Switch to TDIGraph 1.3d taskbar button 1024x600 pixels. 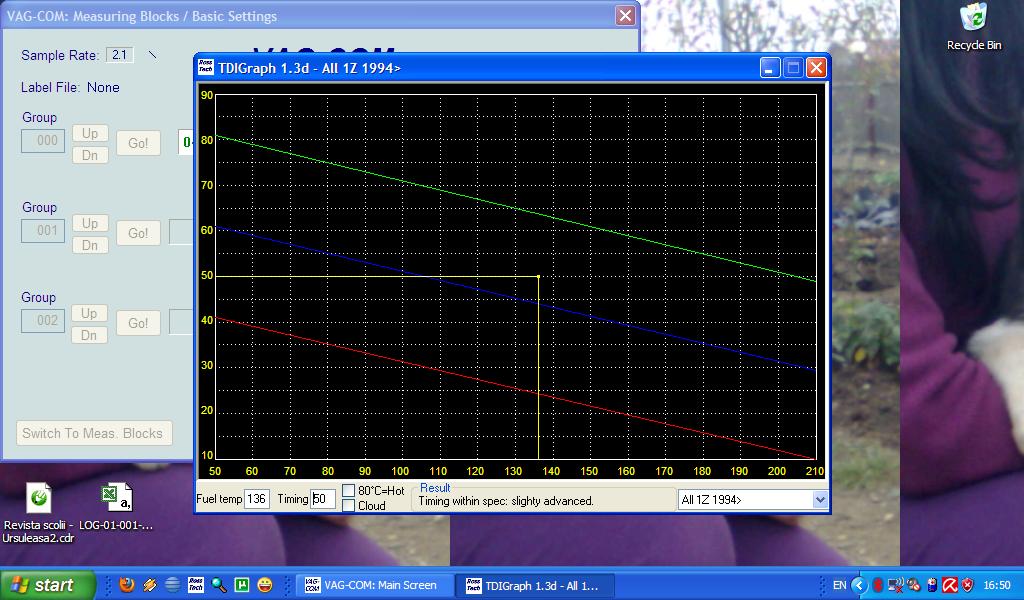coord(535,585)
